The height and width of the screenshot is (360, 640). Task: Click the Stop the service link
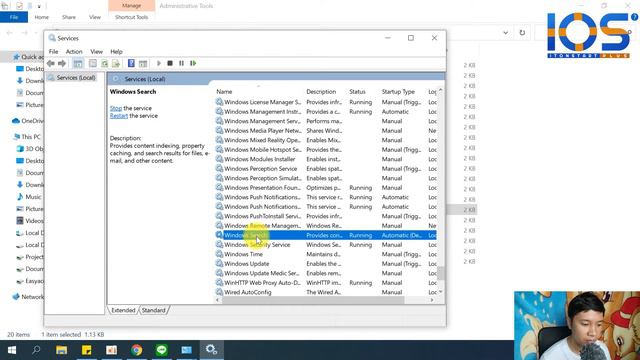[116, 108]
